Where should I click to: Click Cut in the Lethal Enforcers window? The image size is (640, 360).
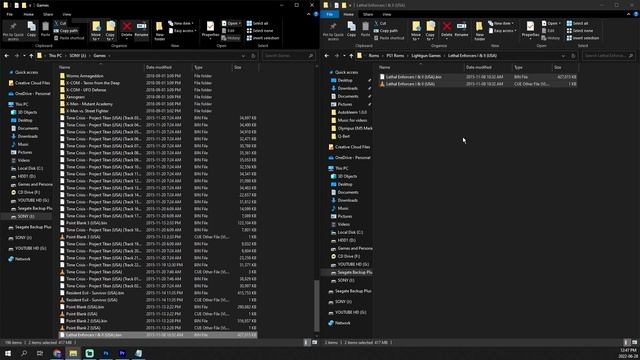[x=380, y=23]
